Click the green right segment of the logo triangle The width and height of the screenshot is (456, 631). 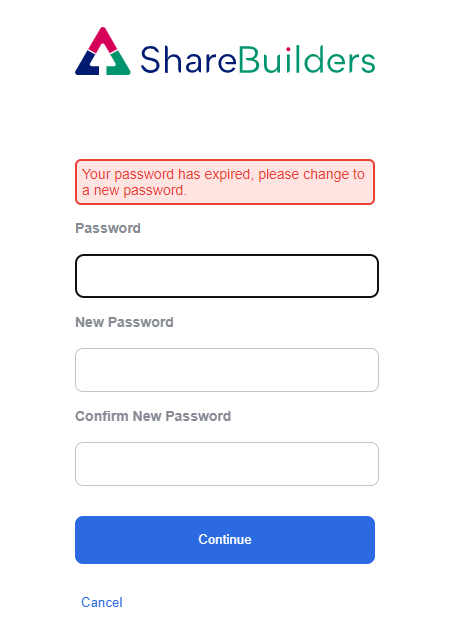pos(119,64)
